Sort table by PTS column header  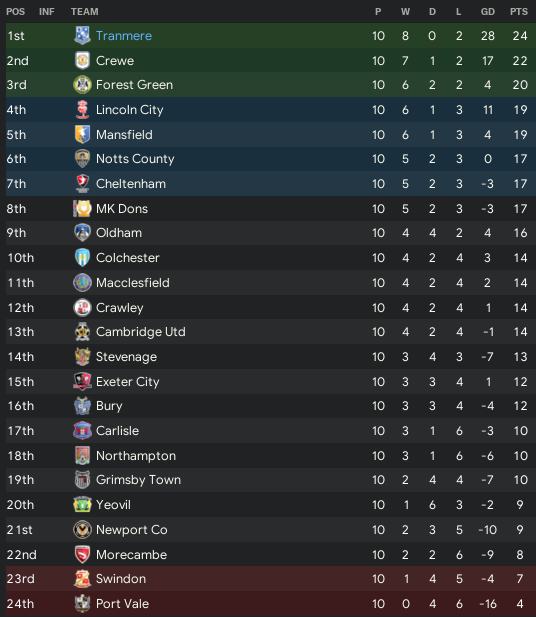click(x=519, y=12)
